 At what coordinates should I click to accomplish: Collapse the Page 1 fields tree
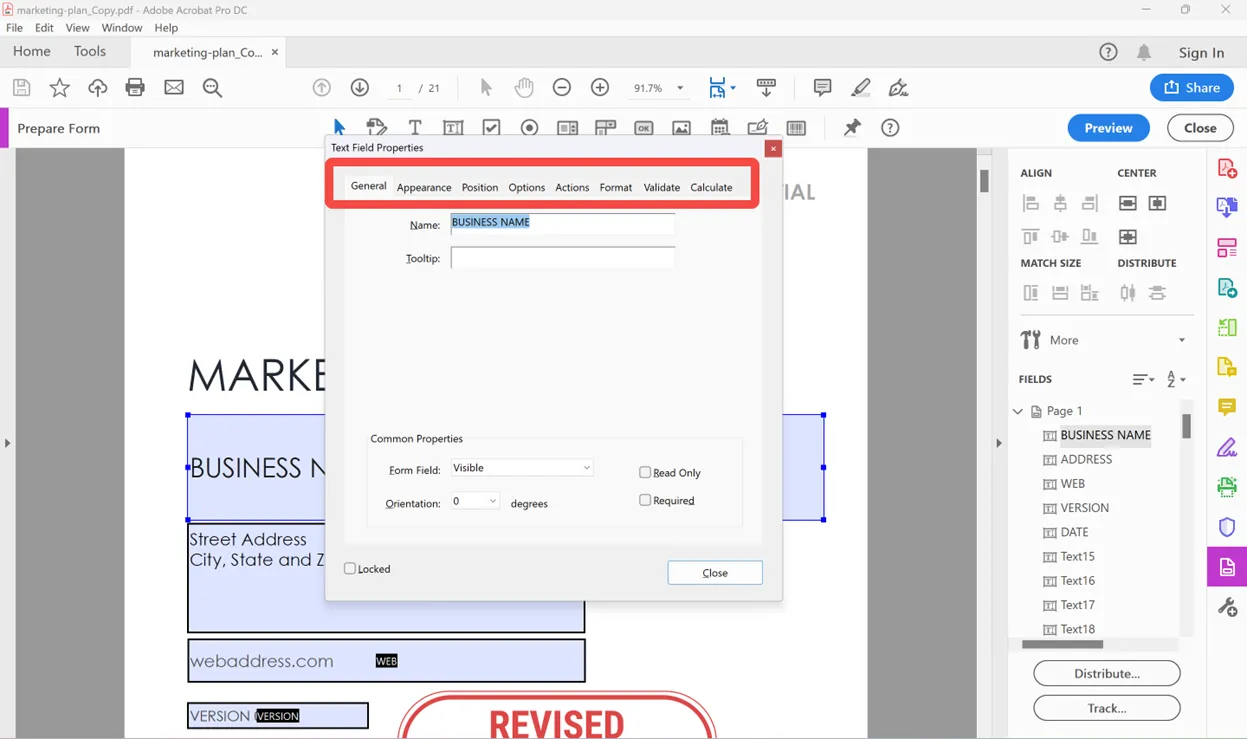click(x=1018, y=411)
